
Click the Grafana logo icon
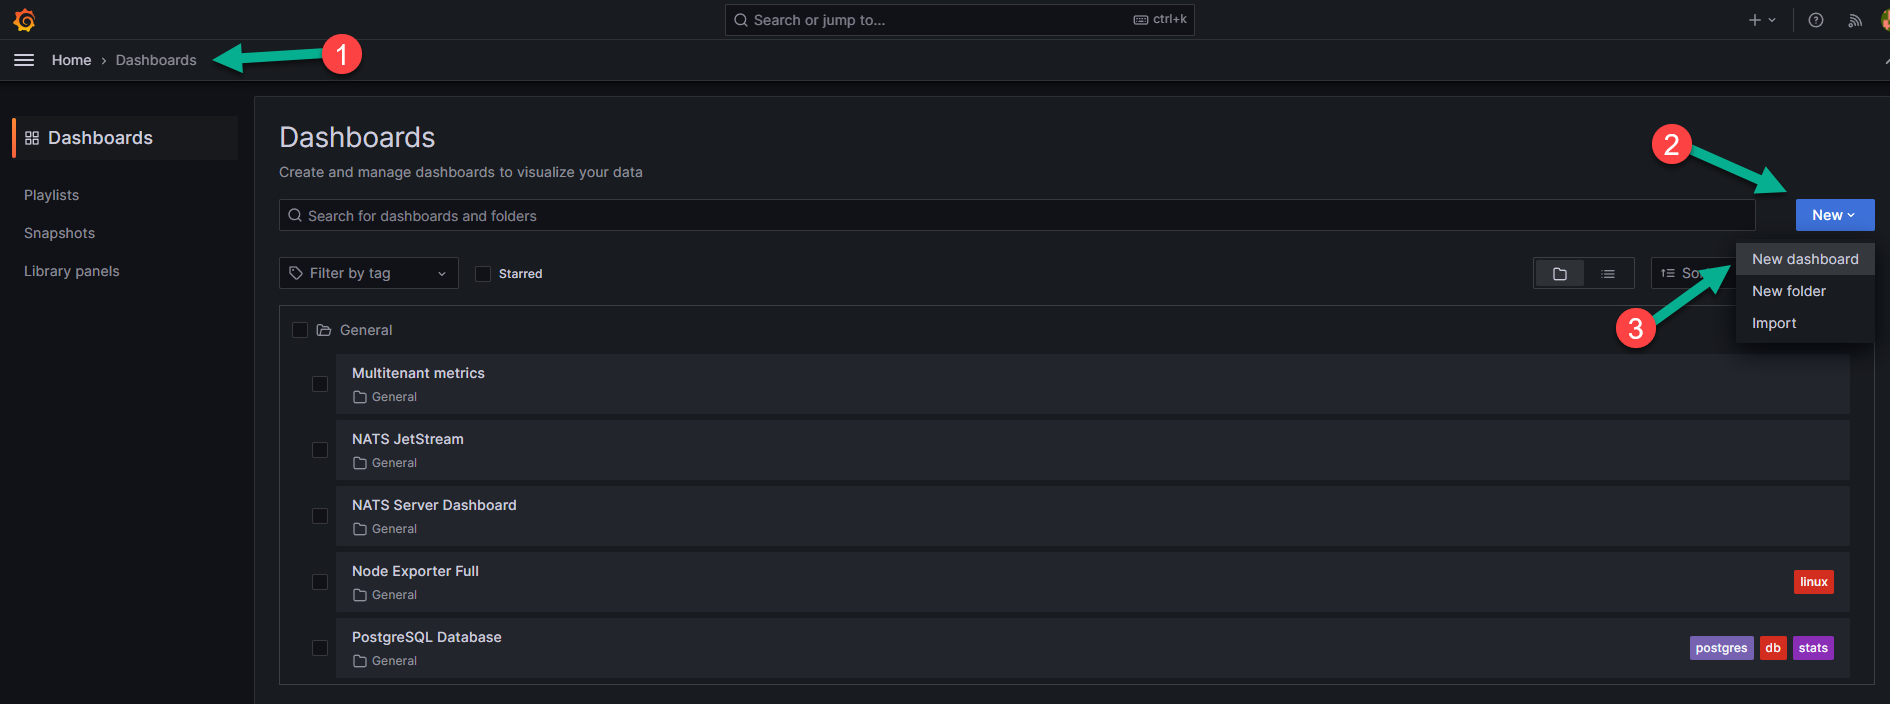pos(25,20)
